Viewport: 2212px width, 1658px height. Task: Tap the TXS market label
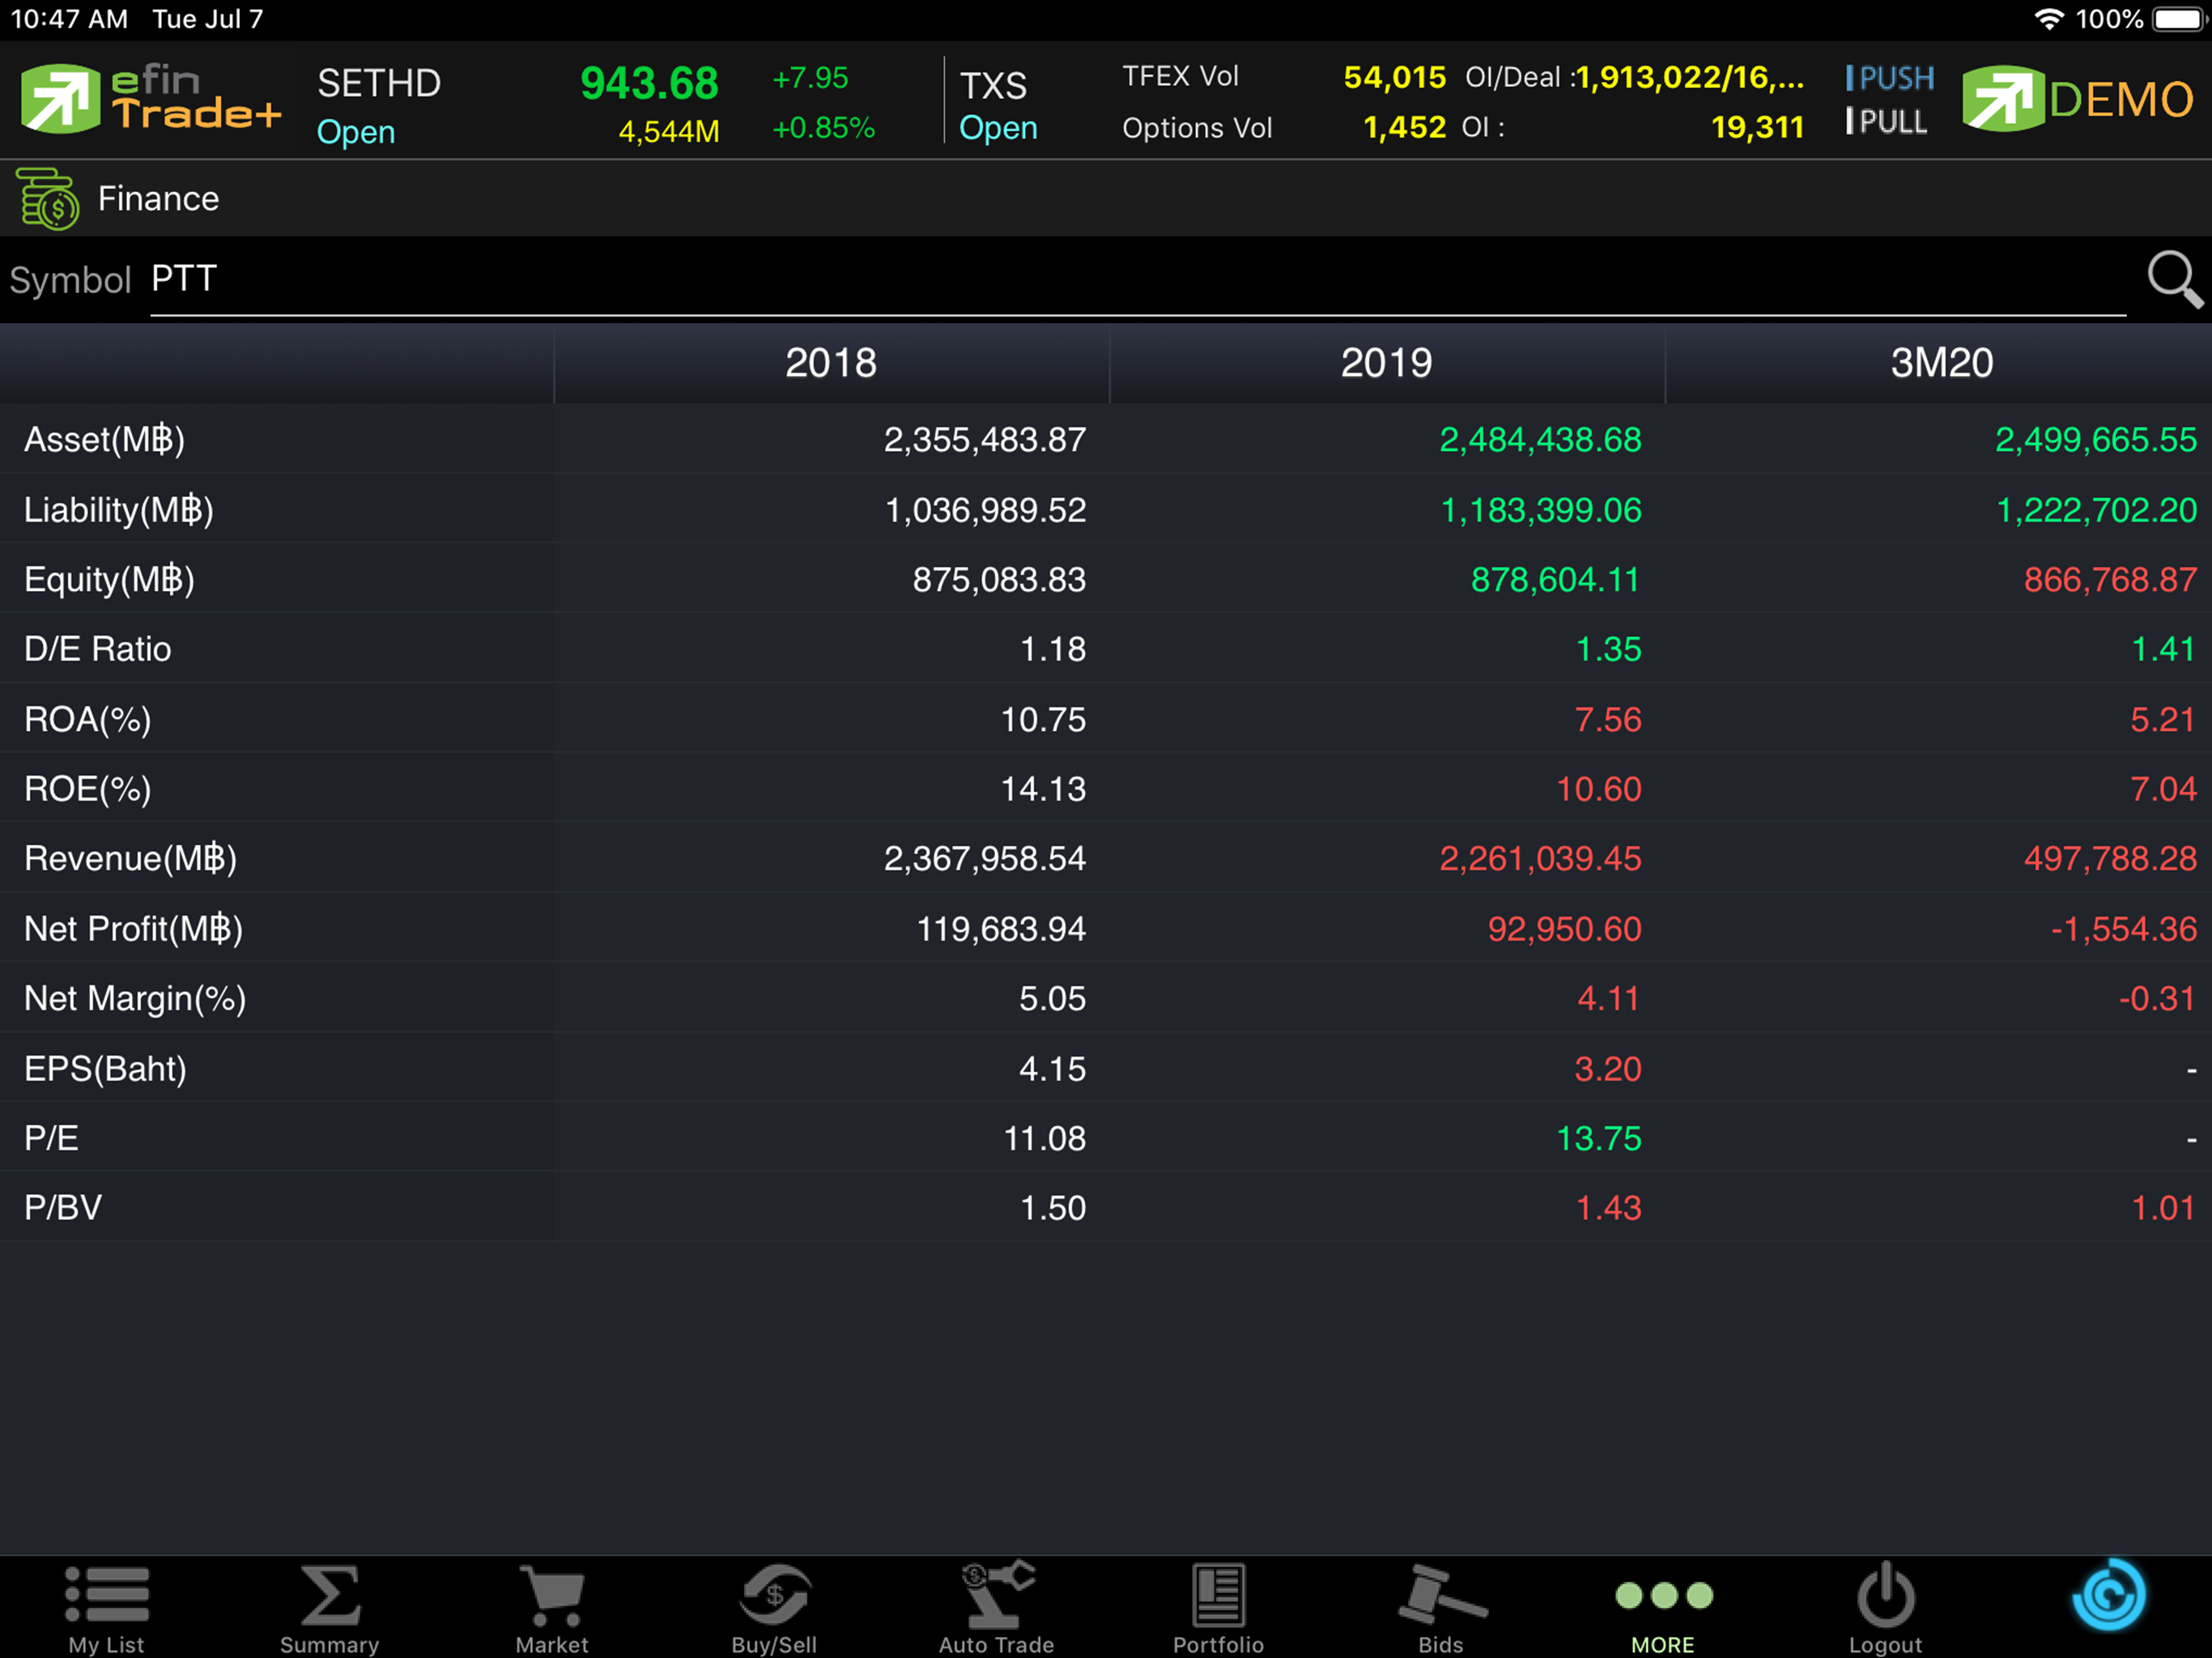click(993, 86)
